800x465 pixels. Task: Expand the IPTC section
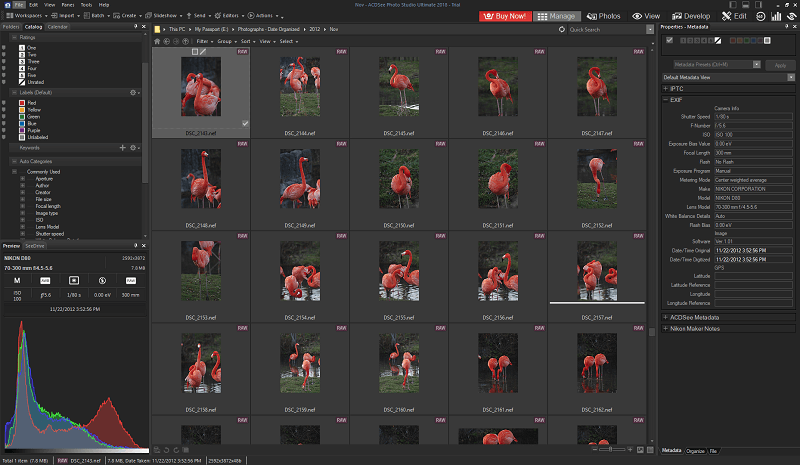(665, 88)
